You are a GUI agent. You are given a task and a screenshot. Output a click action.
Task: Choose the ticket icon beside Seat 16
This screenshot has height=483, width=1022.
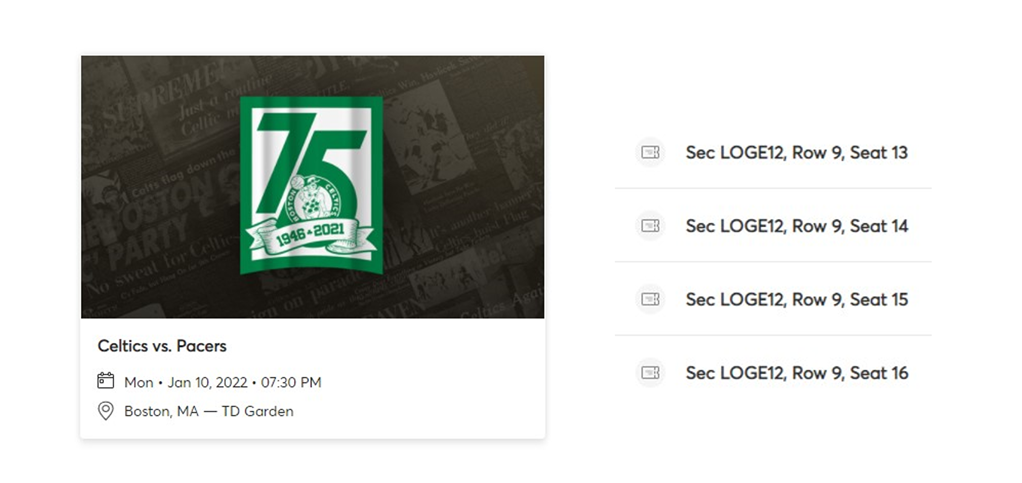[x=651, y=373]
